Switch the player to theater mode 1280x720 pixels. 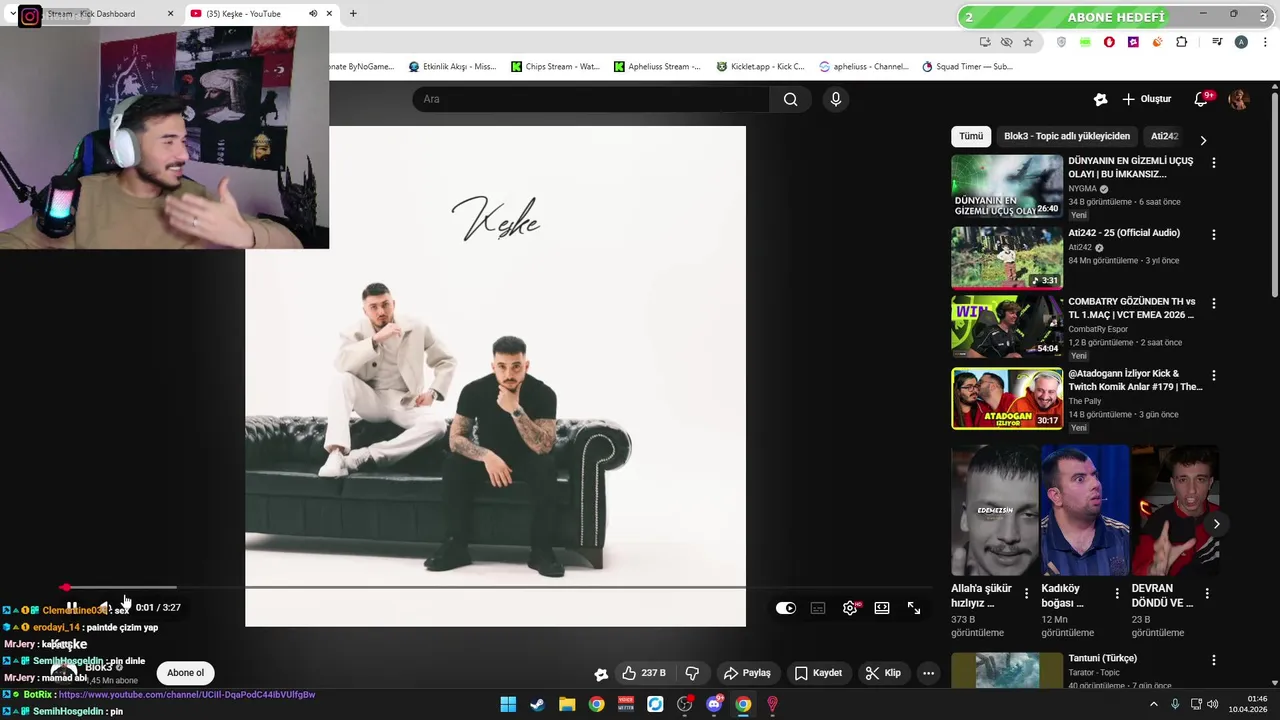[882, 608]
